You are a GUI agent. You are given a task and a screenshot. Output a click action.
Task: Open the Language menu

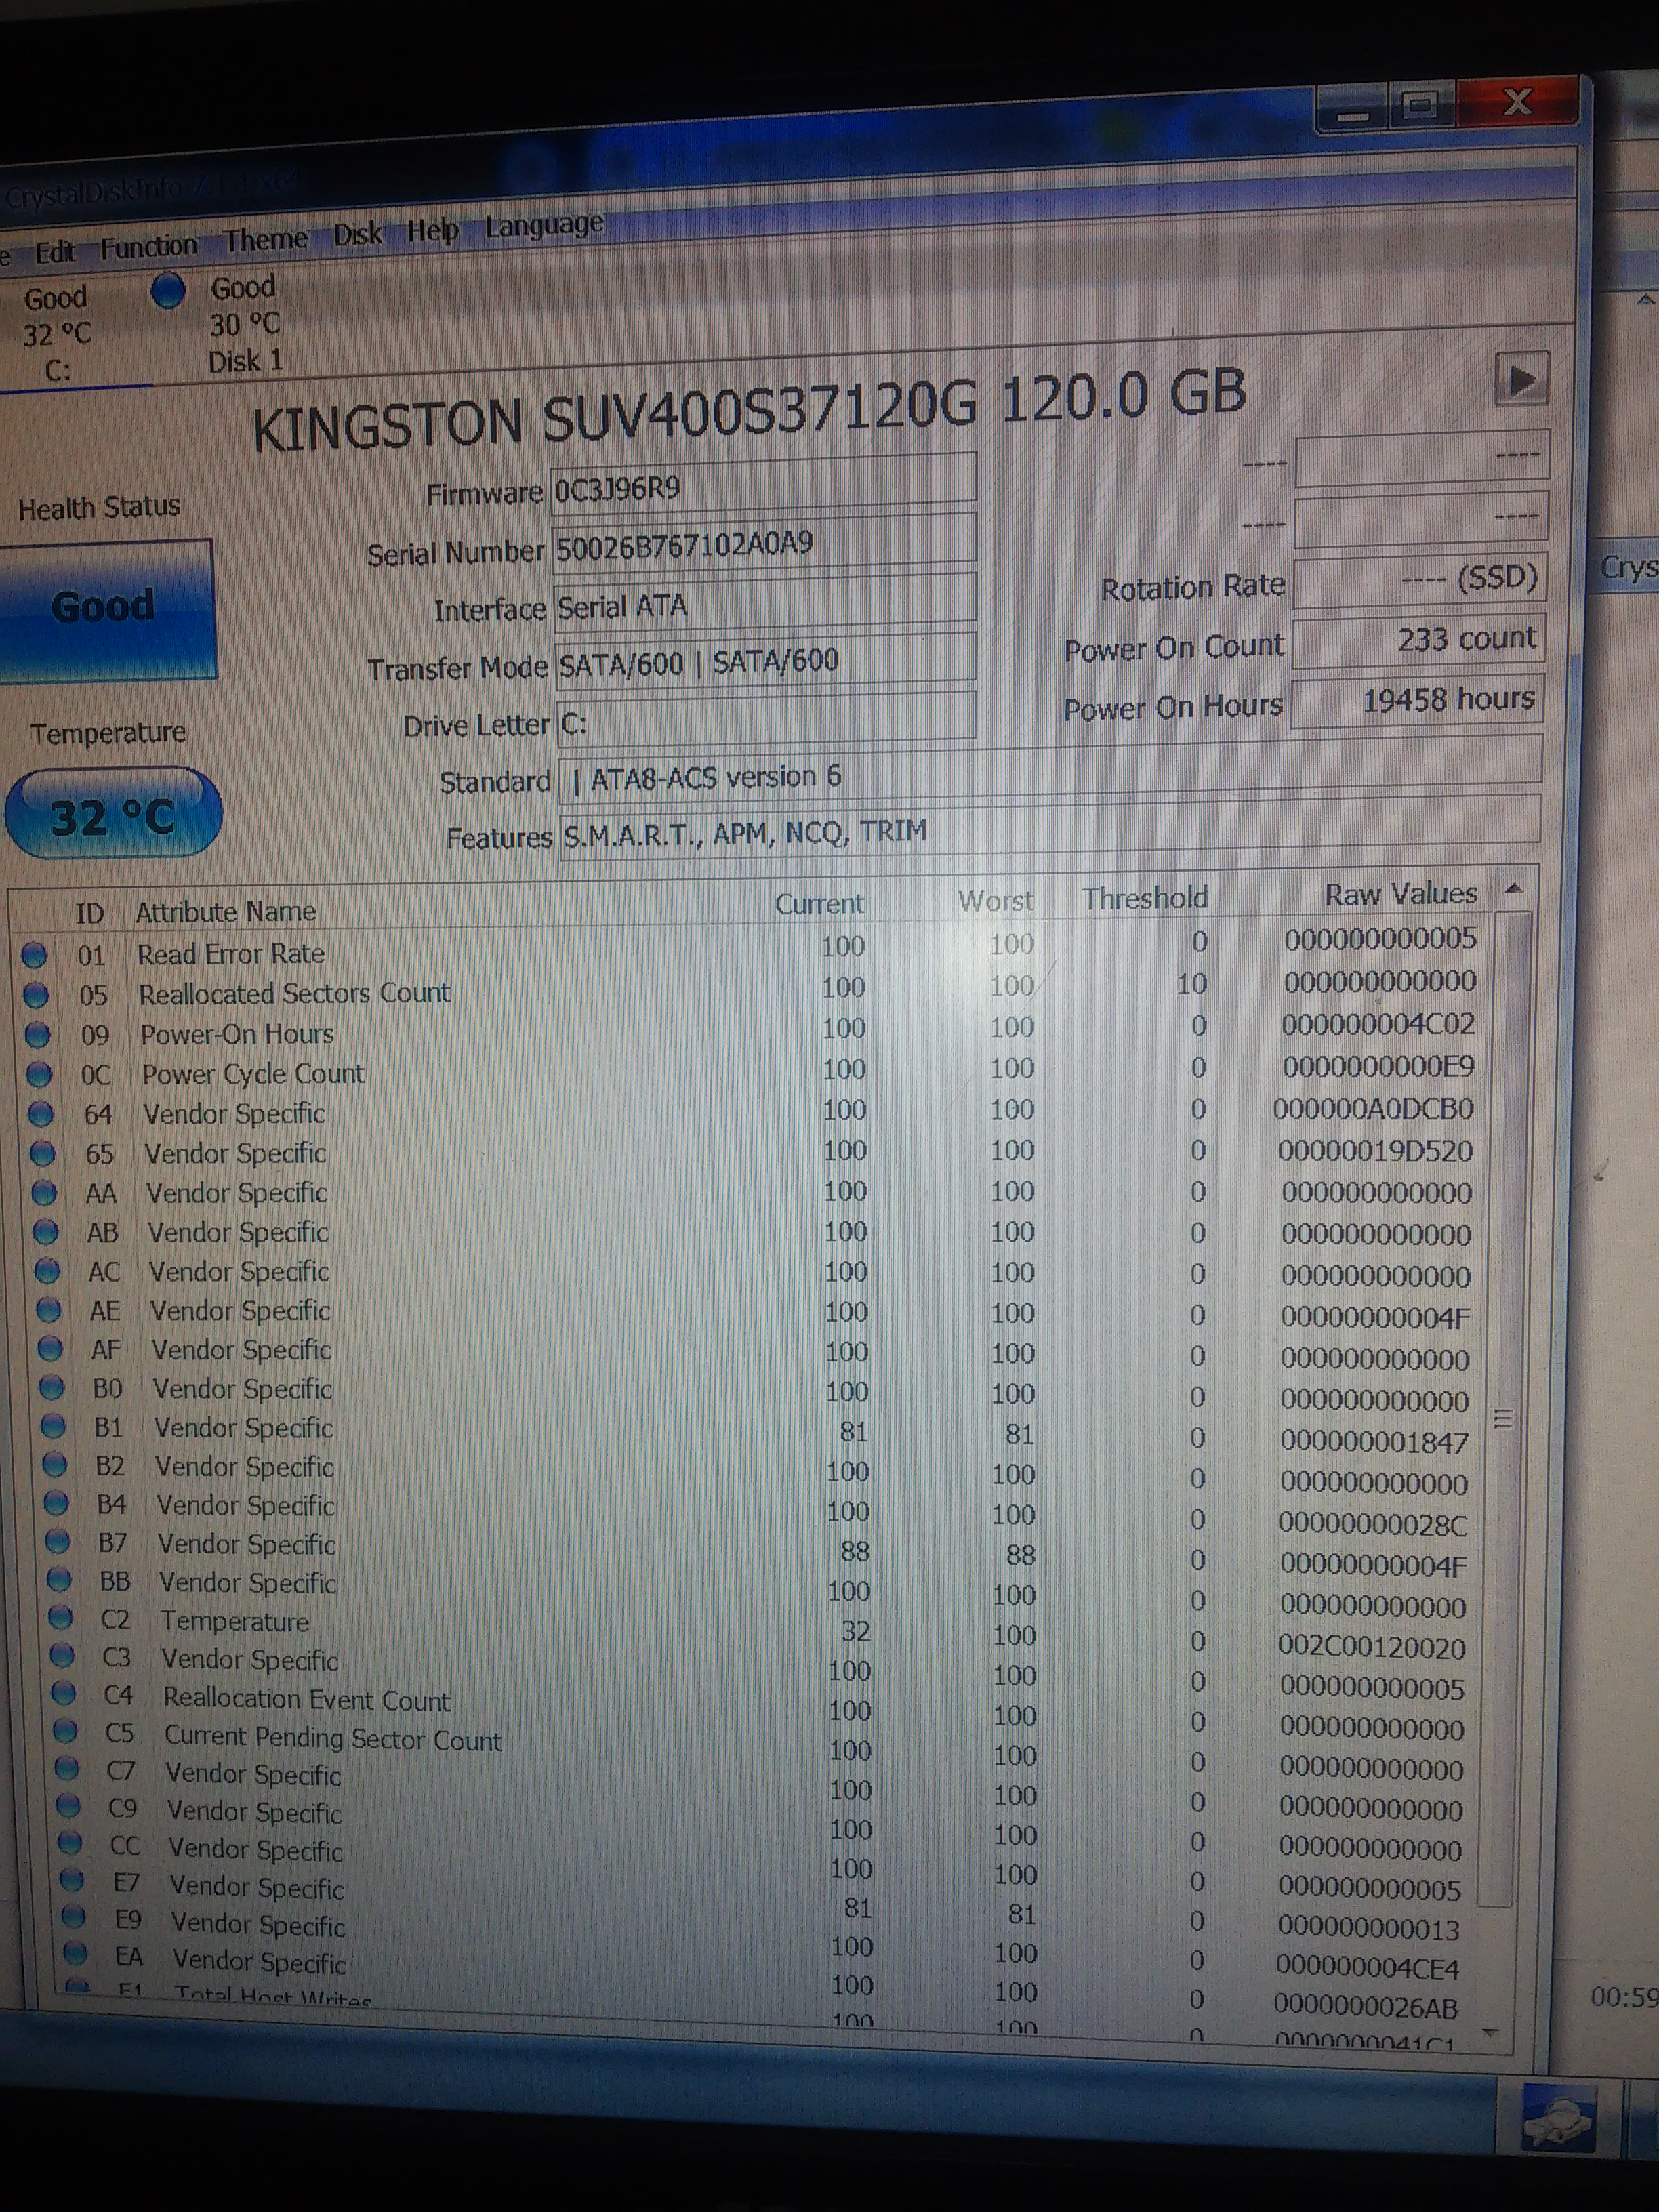click(x=544, y=224)
